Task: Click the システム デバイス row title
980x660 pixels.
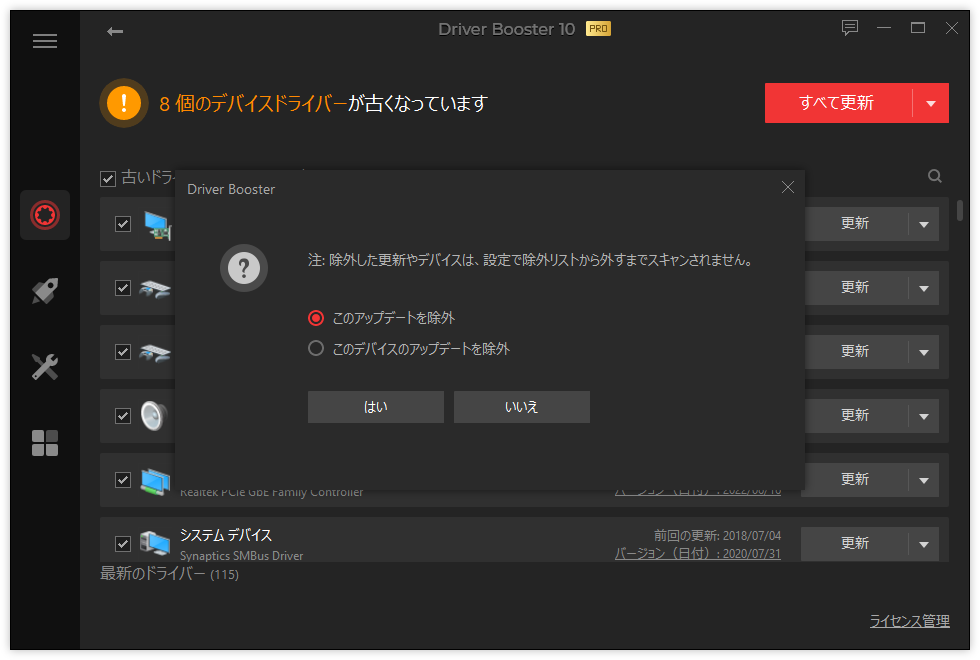Action: click(x=226, y=536)
